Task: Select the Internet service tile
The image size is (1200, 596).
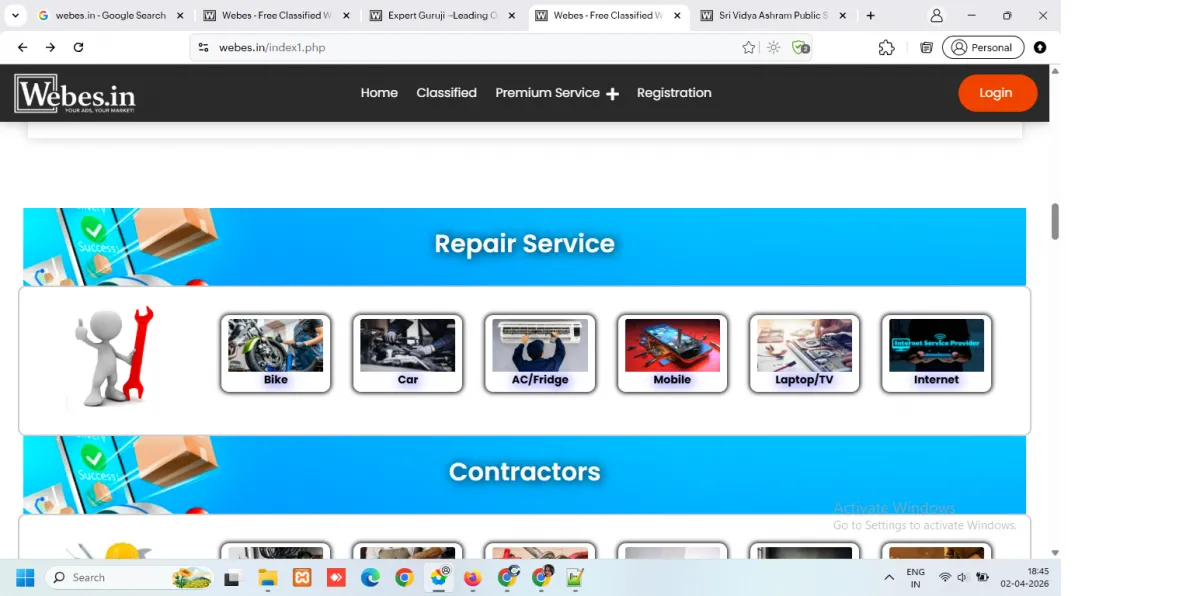Action: pyautogui.click(x=936, y=353)
